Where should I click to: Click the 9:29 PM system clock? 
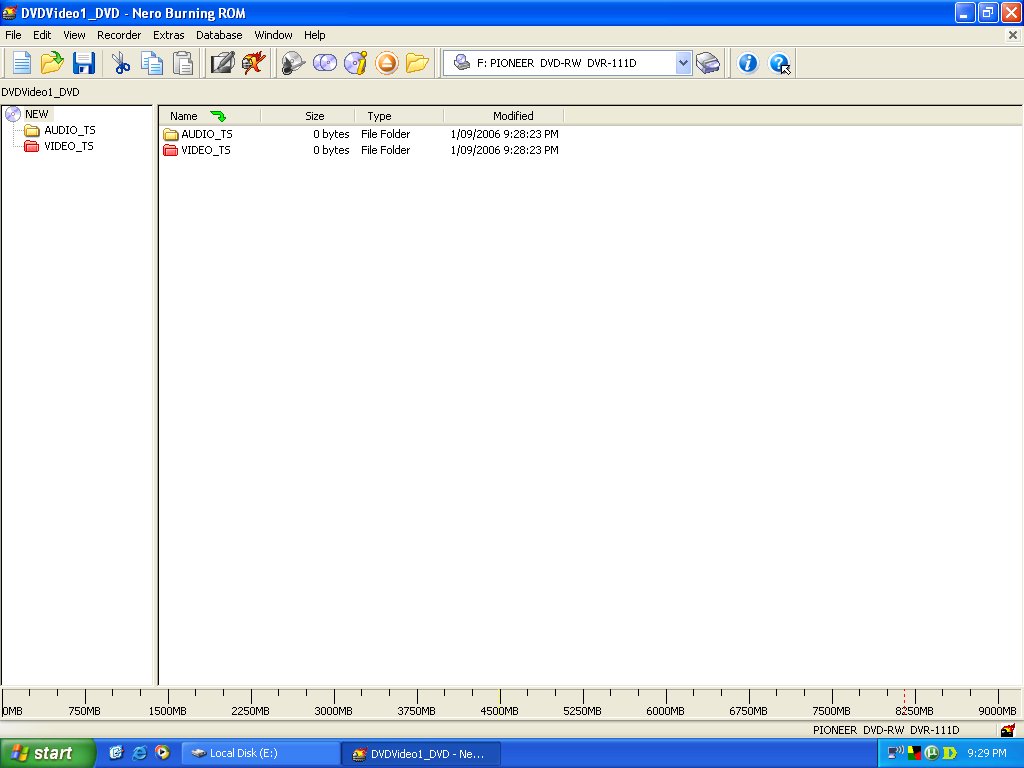click(986, 753)
